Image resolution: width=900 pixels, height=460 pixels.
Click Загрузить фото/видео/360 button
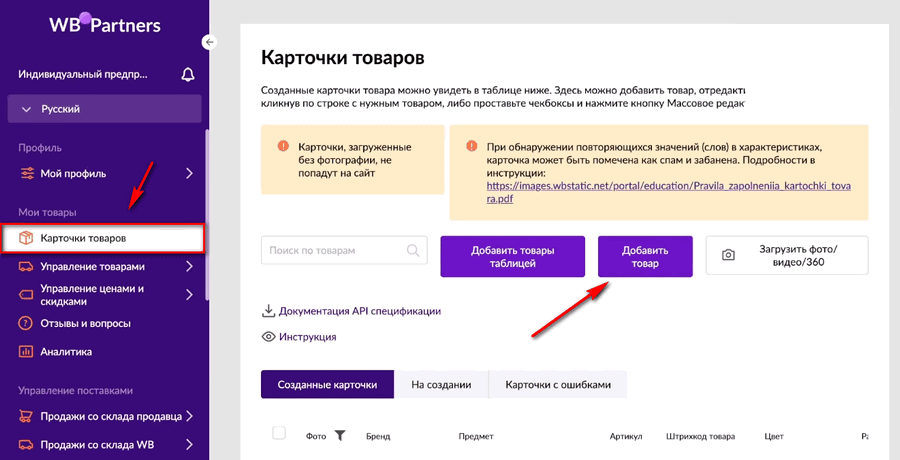point(787,256)
